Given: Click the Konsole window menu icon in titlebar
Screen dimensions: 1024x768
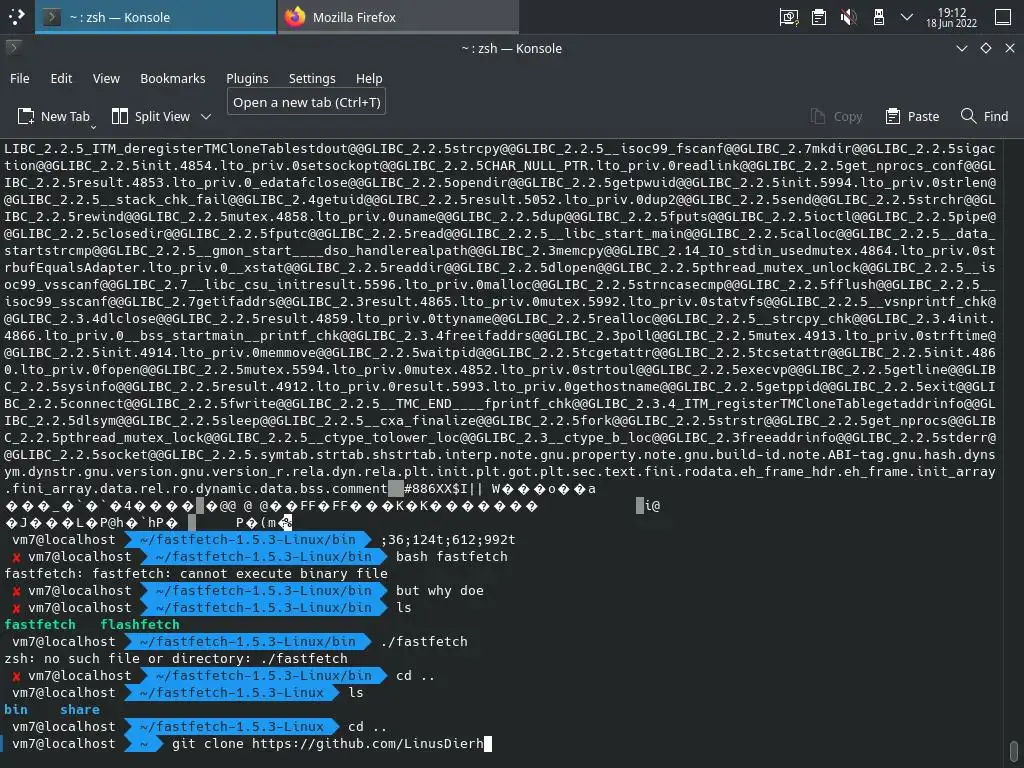Looking at the screenshot, I should tap(14, 48).
